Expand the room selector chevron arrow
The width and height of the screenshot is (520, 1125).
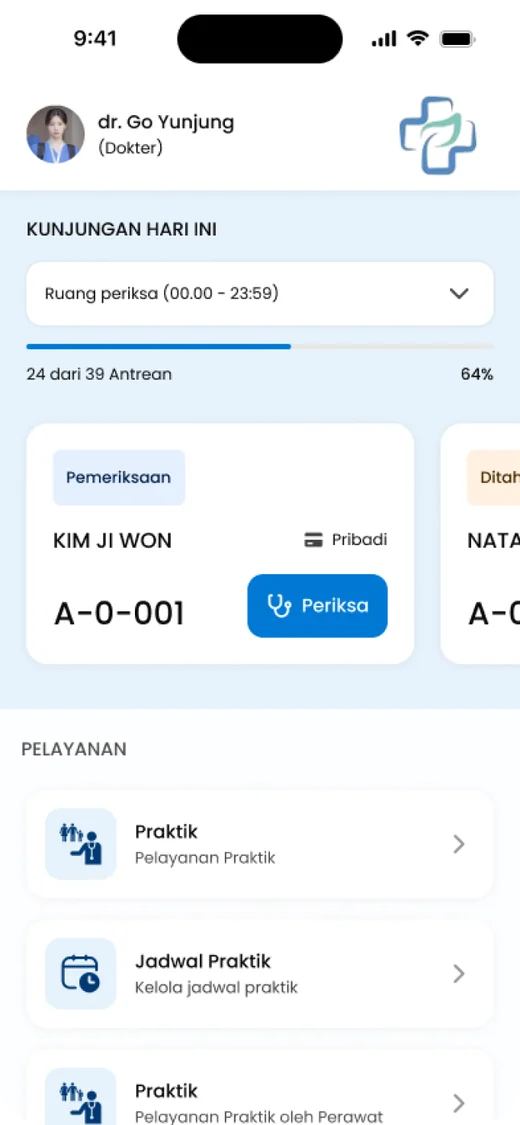(459, 293)
